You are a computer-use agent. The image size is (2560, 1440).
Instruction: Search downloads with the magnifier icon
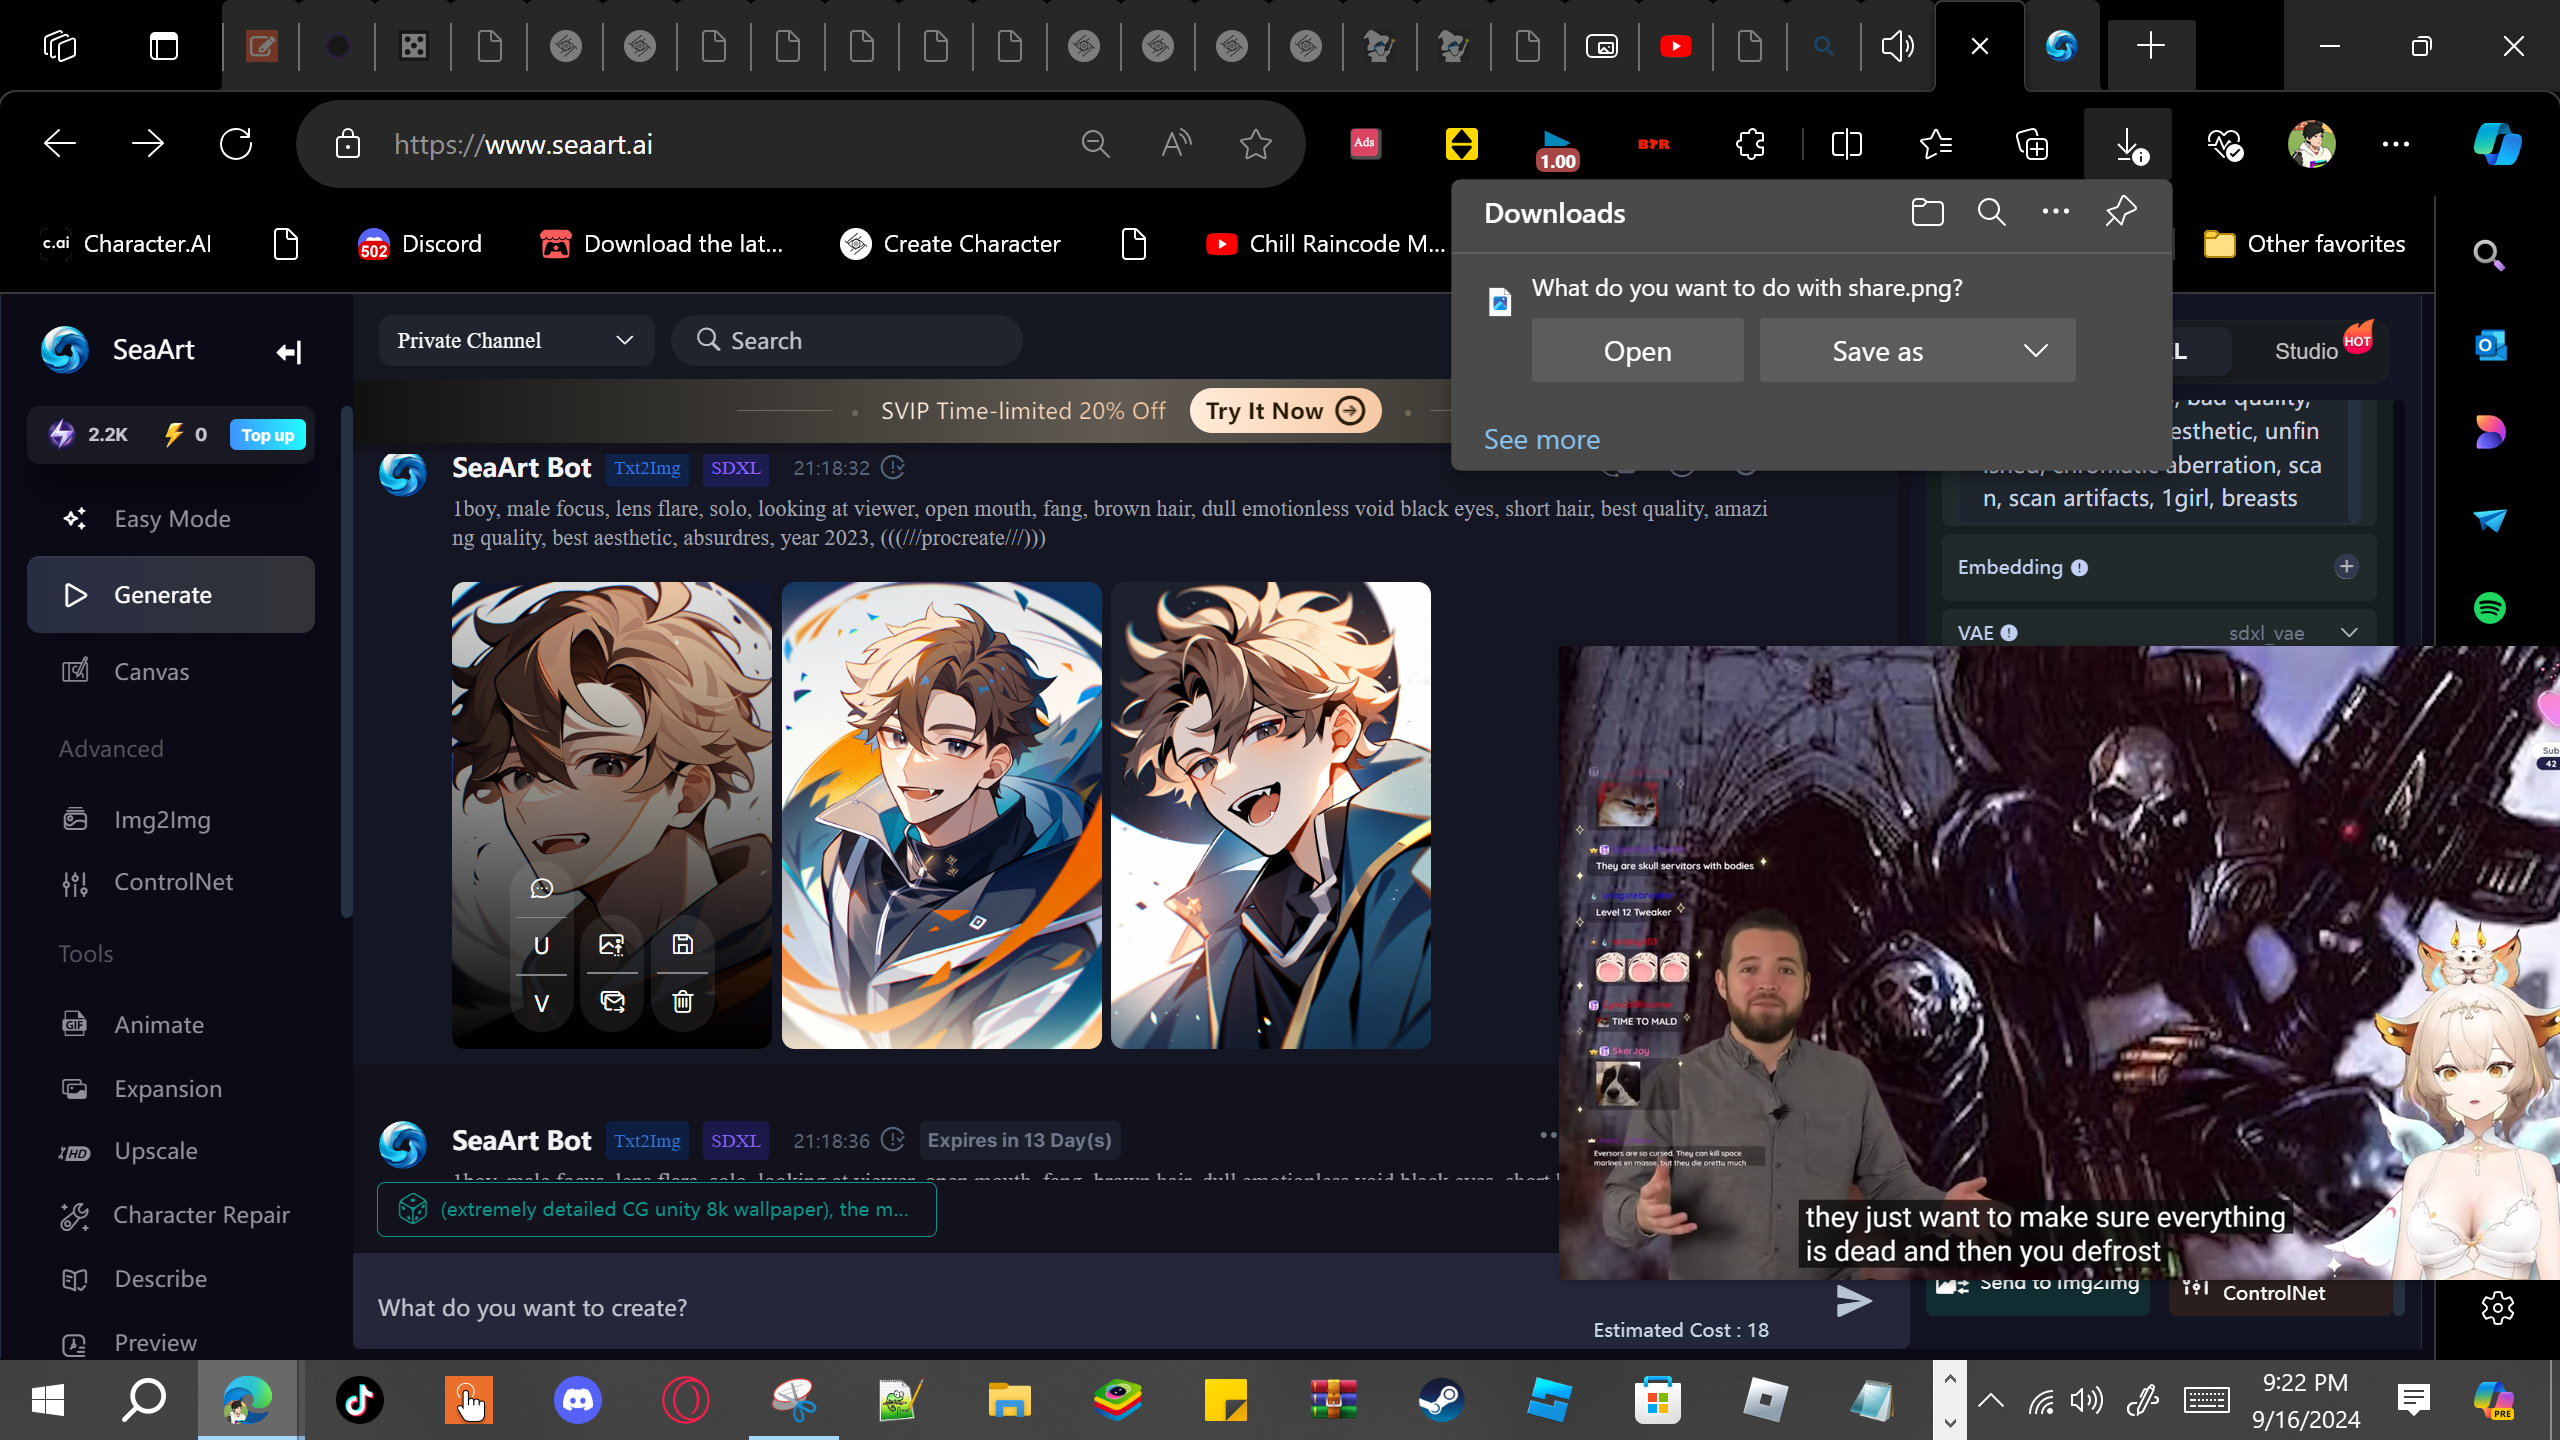(1991, 212)
